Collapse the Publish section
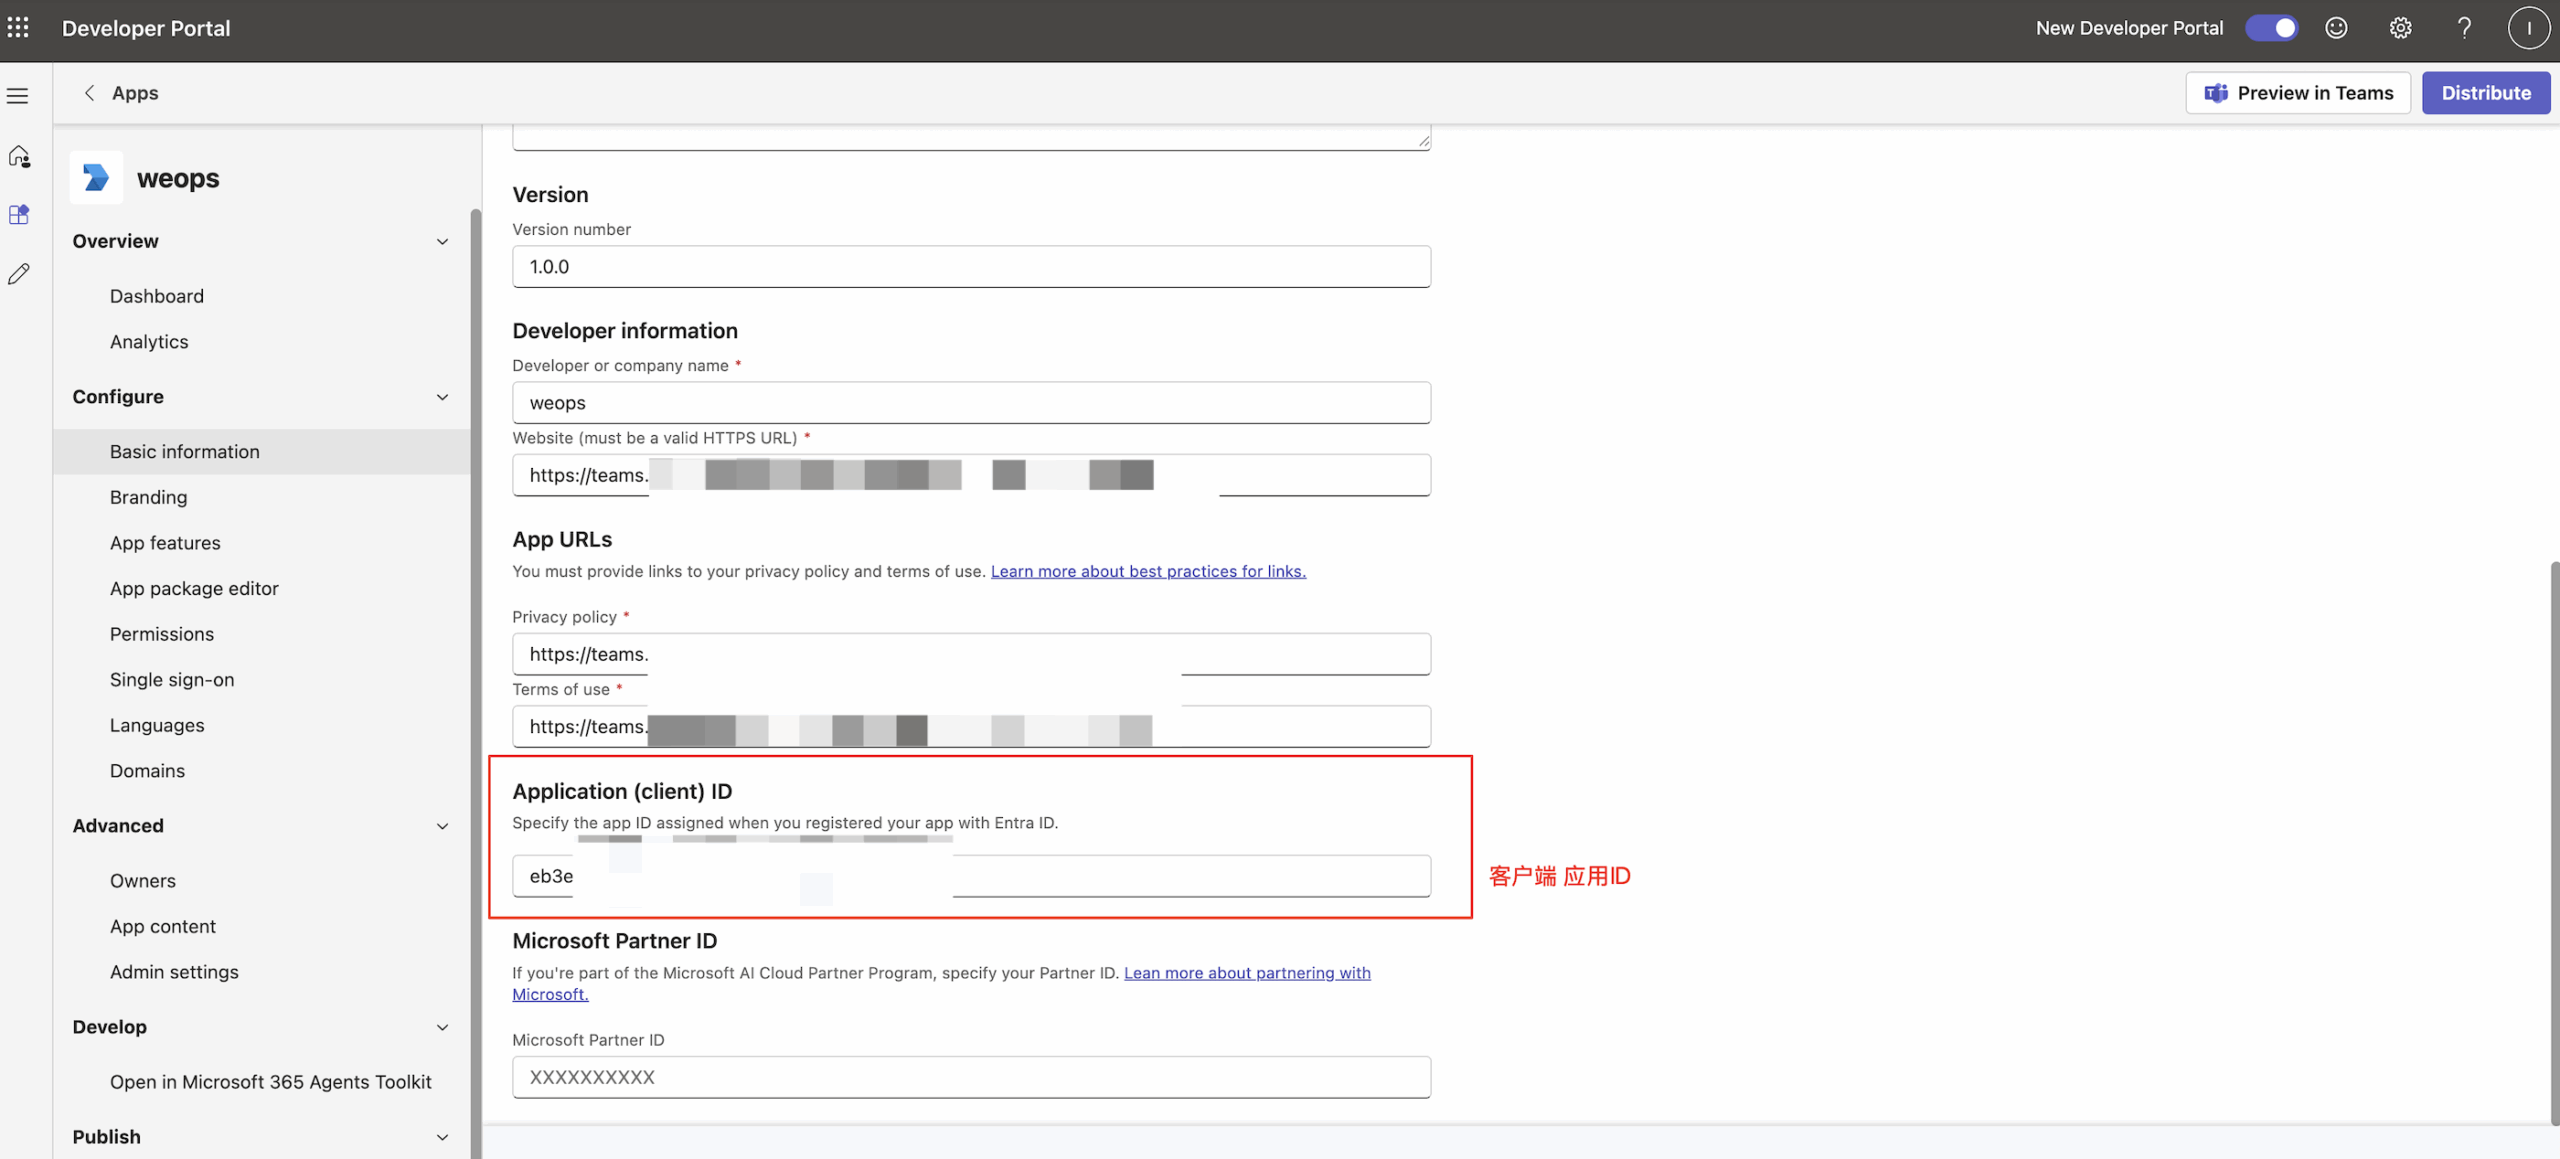 tap(442, 1137)
